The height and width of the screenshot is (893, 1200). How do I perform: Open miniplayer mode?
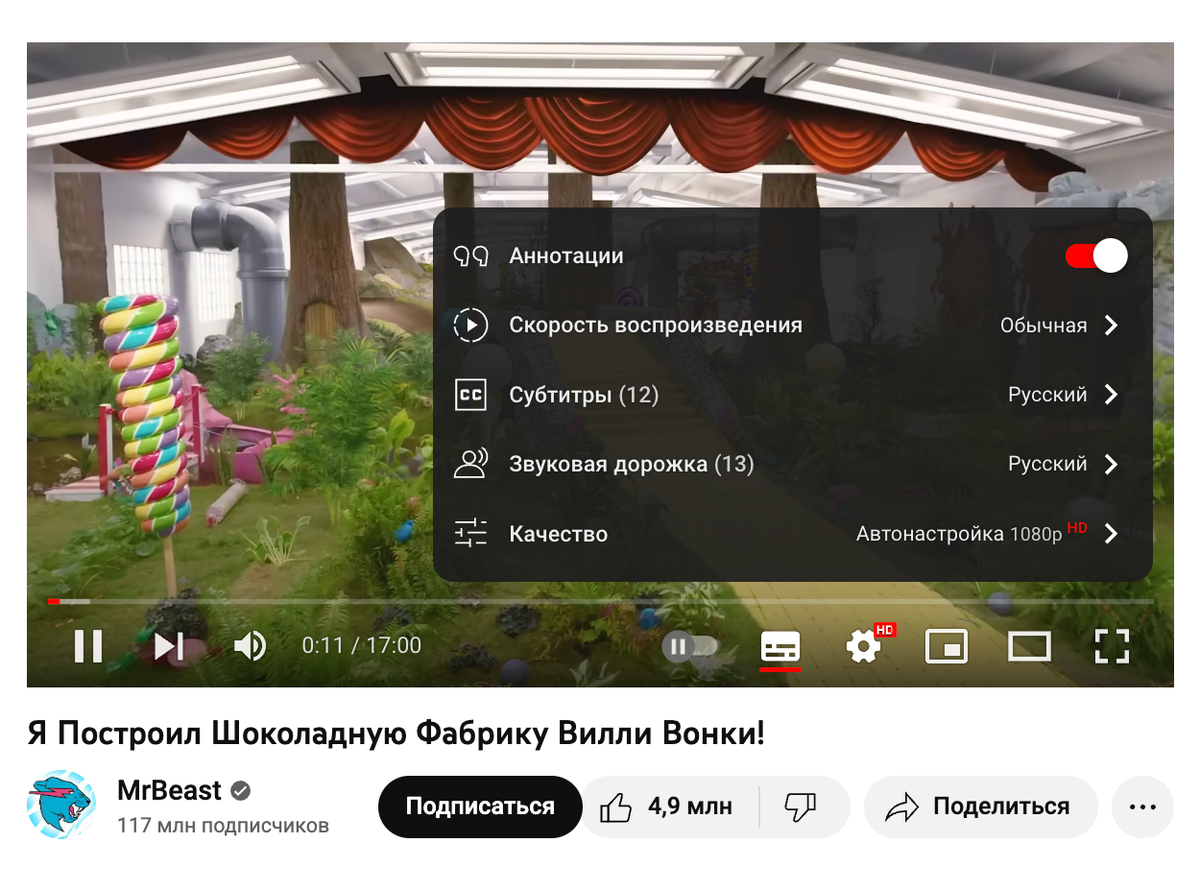coord(946,647)
